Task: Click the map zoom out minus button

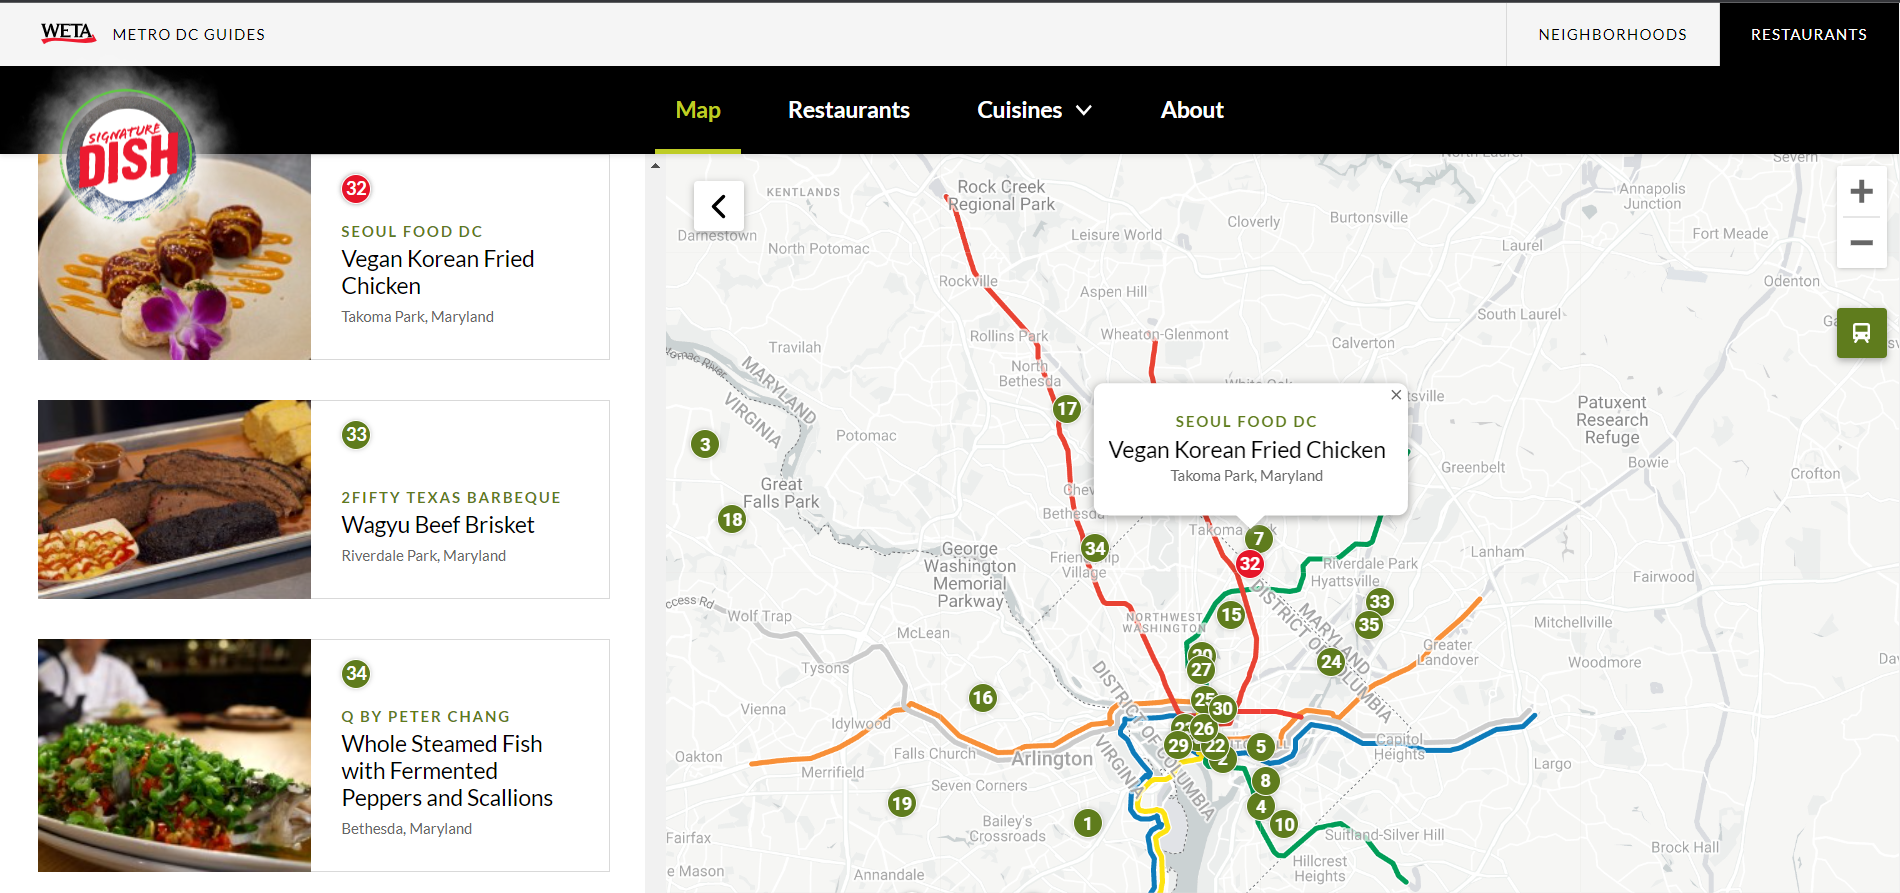Action: click(x=1861, y=243)
